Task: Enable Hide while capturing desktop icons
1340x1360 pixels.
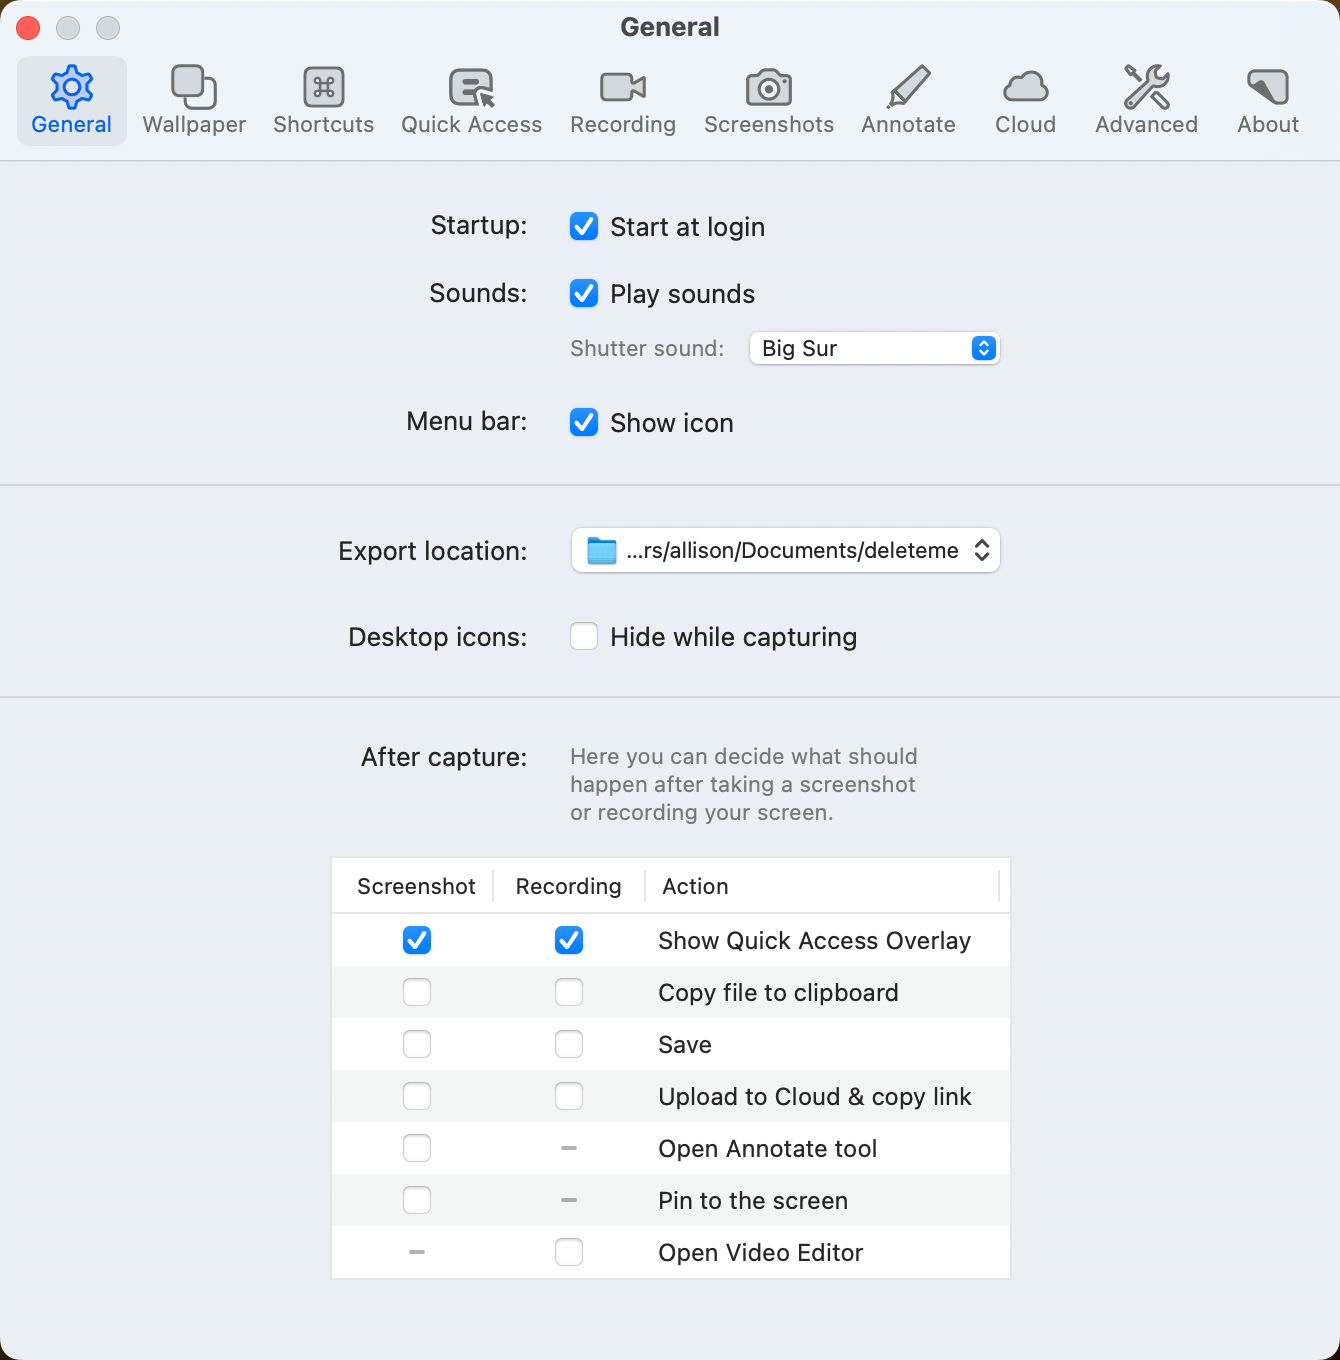Action: (584, 637)
